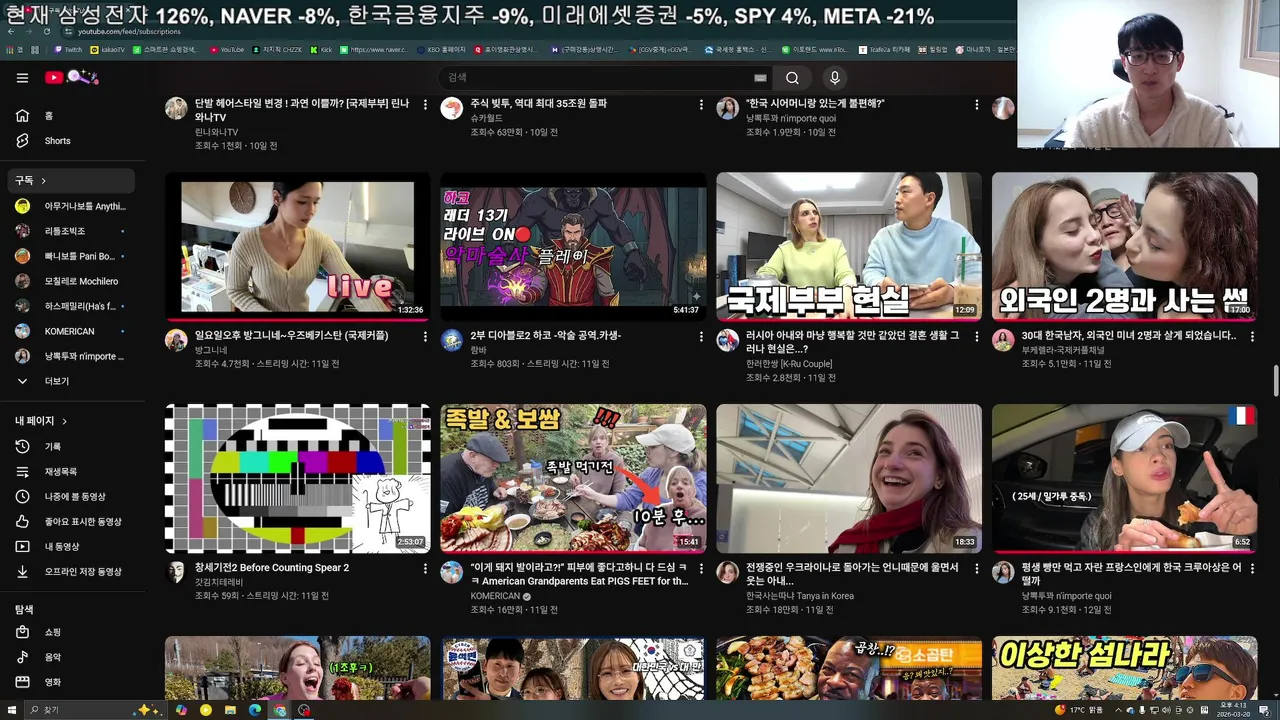
Task: Open options menu for 러시아 아내와 video
Action: (976, 337)
